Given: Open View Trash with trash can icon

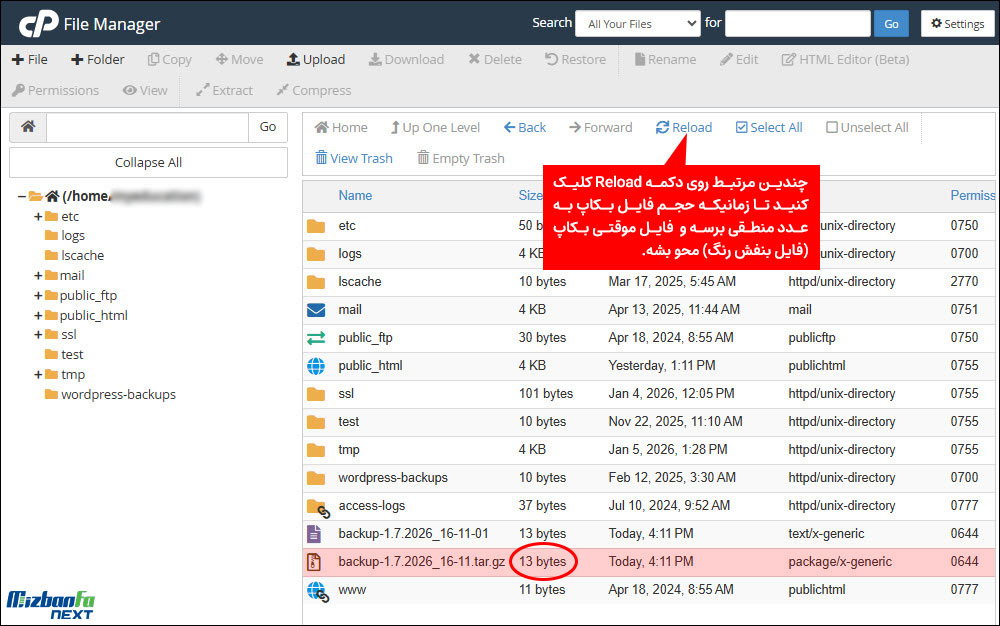Looking at the screenshot, I should coord(321,158).
